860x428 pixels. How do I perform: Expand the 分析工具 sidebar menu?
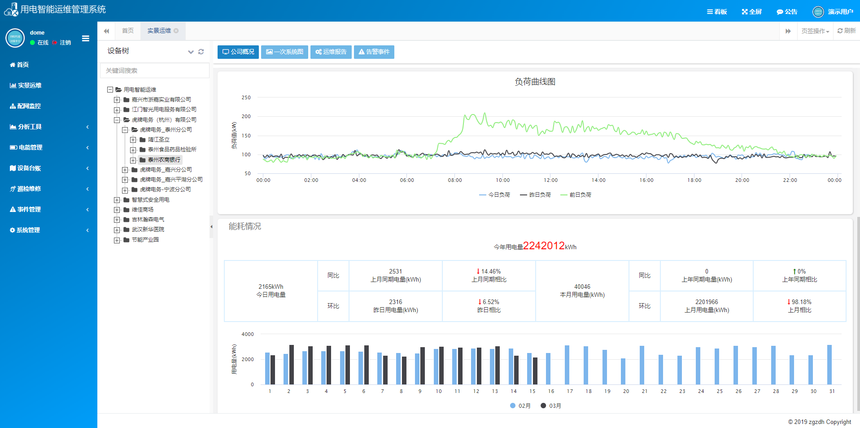(48, 127)
